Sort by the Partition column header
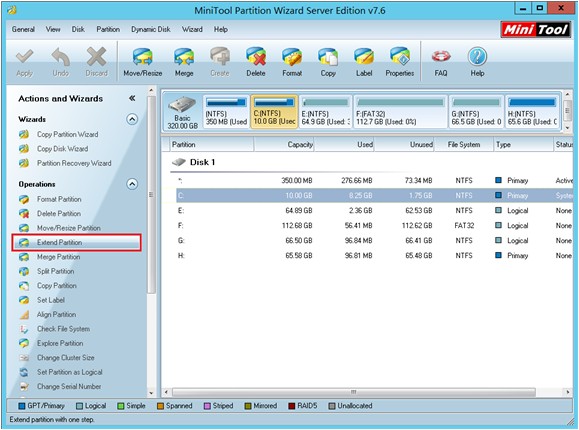 212,144
